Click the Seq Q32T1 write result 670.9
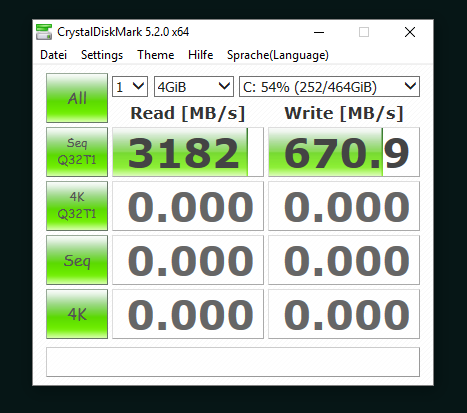This screenshot has width=467, height=413. tap(344, 152)
